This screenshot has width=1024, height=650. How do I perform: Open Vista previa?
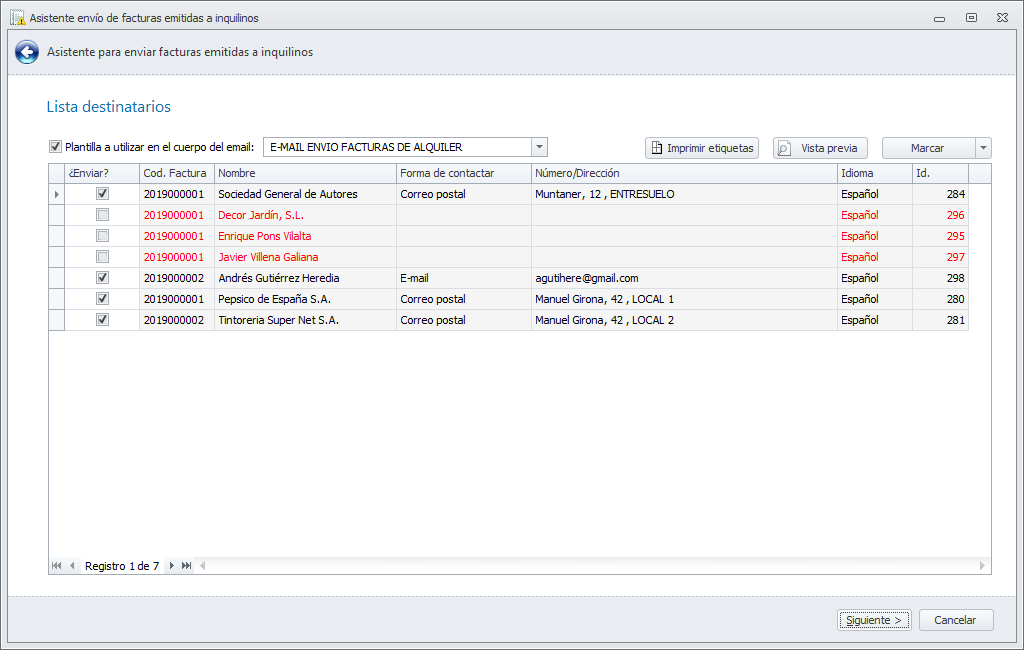[820, 148]
